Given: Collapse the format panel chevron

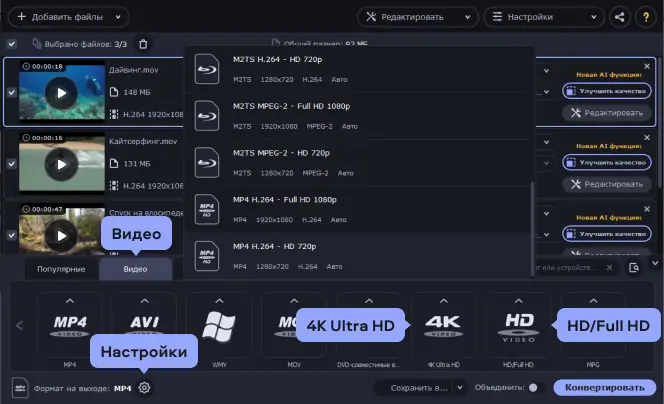Looking at the screenshot, I should coord(655,263).
